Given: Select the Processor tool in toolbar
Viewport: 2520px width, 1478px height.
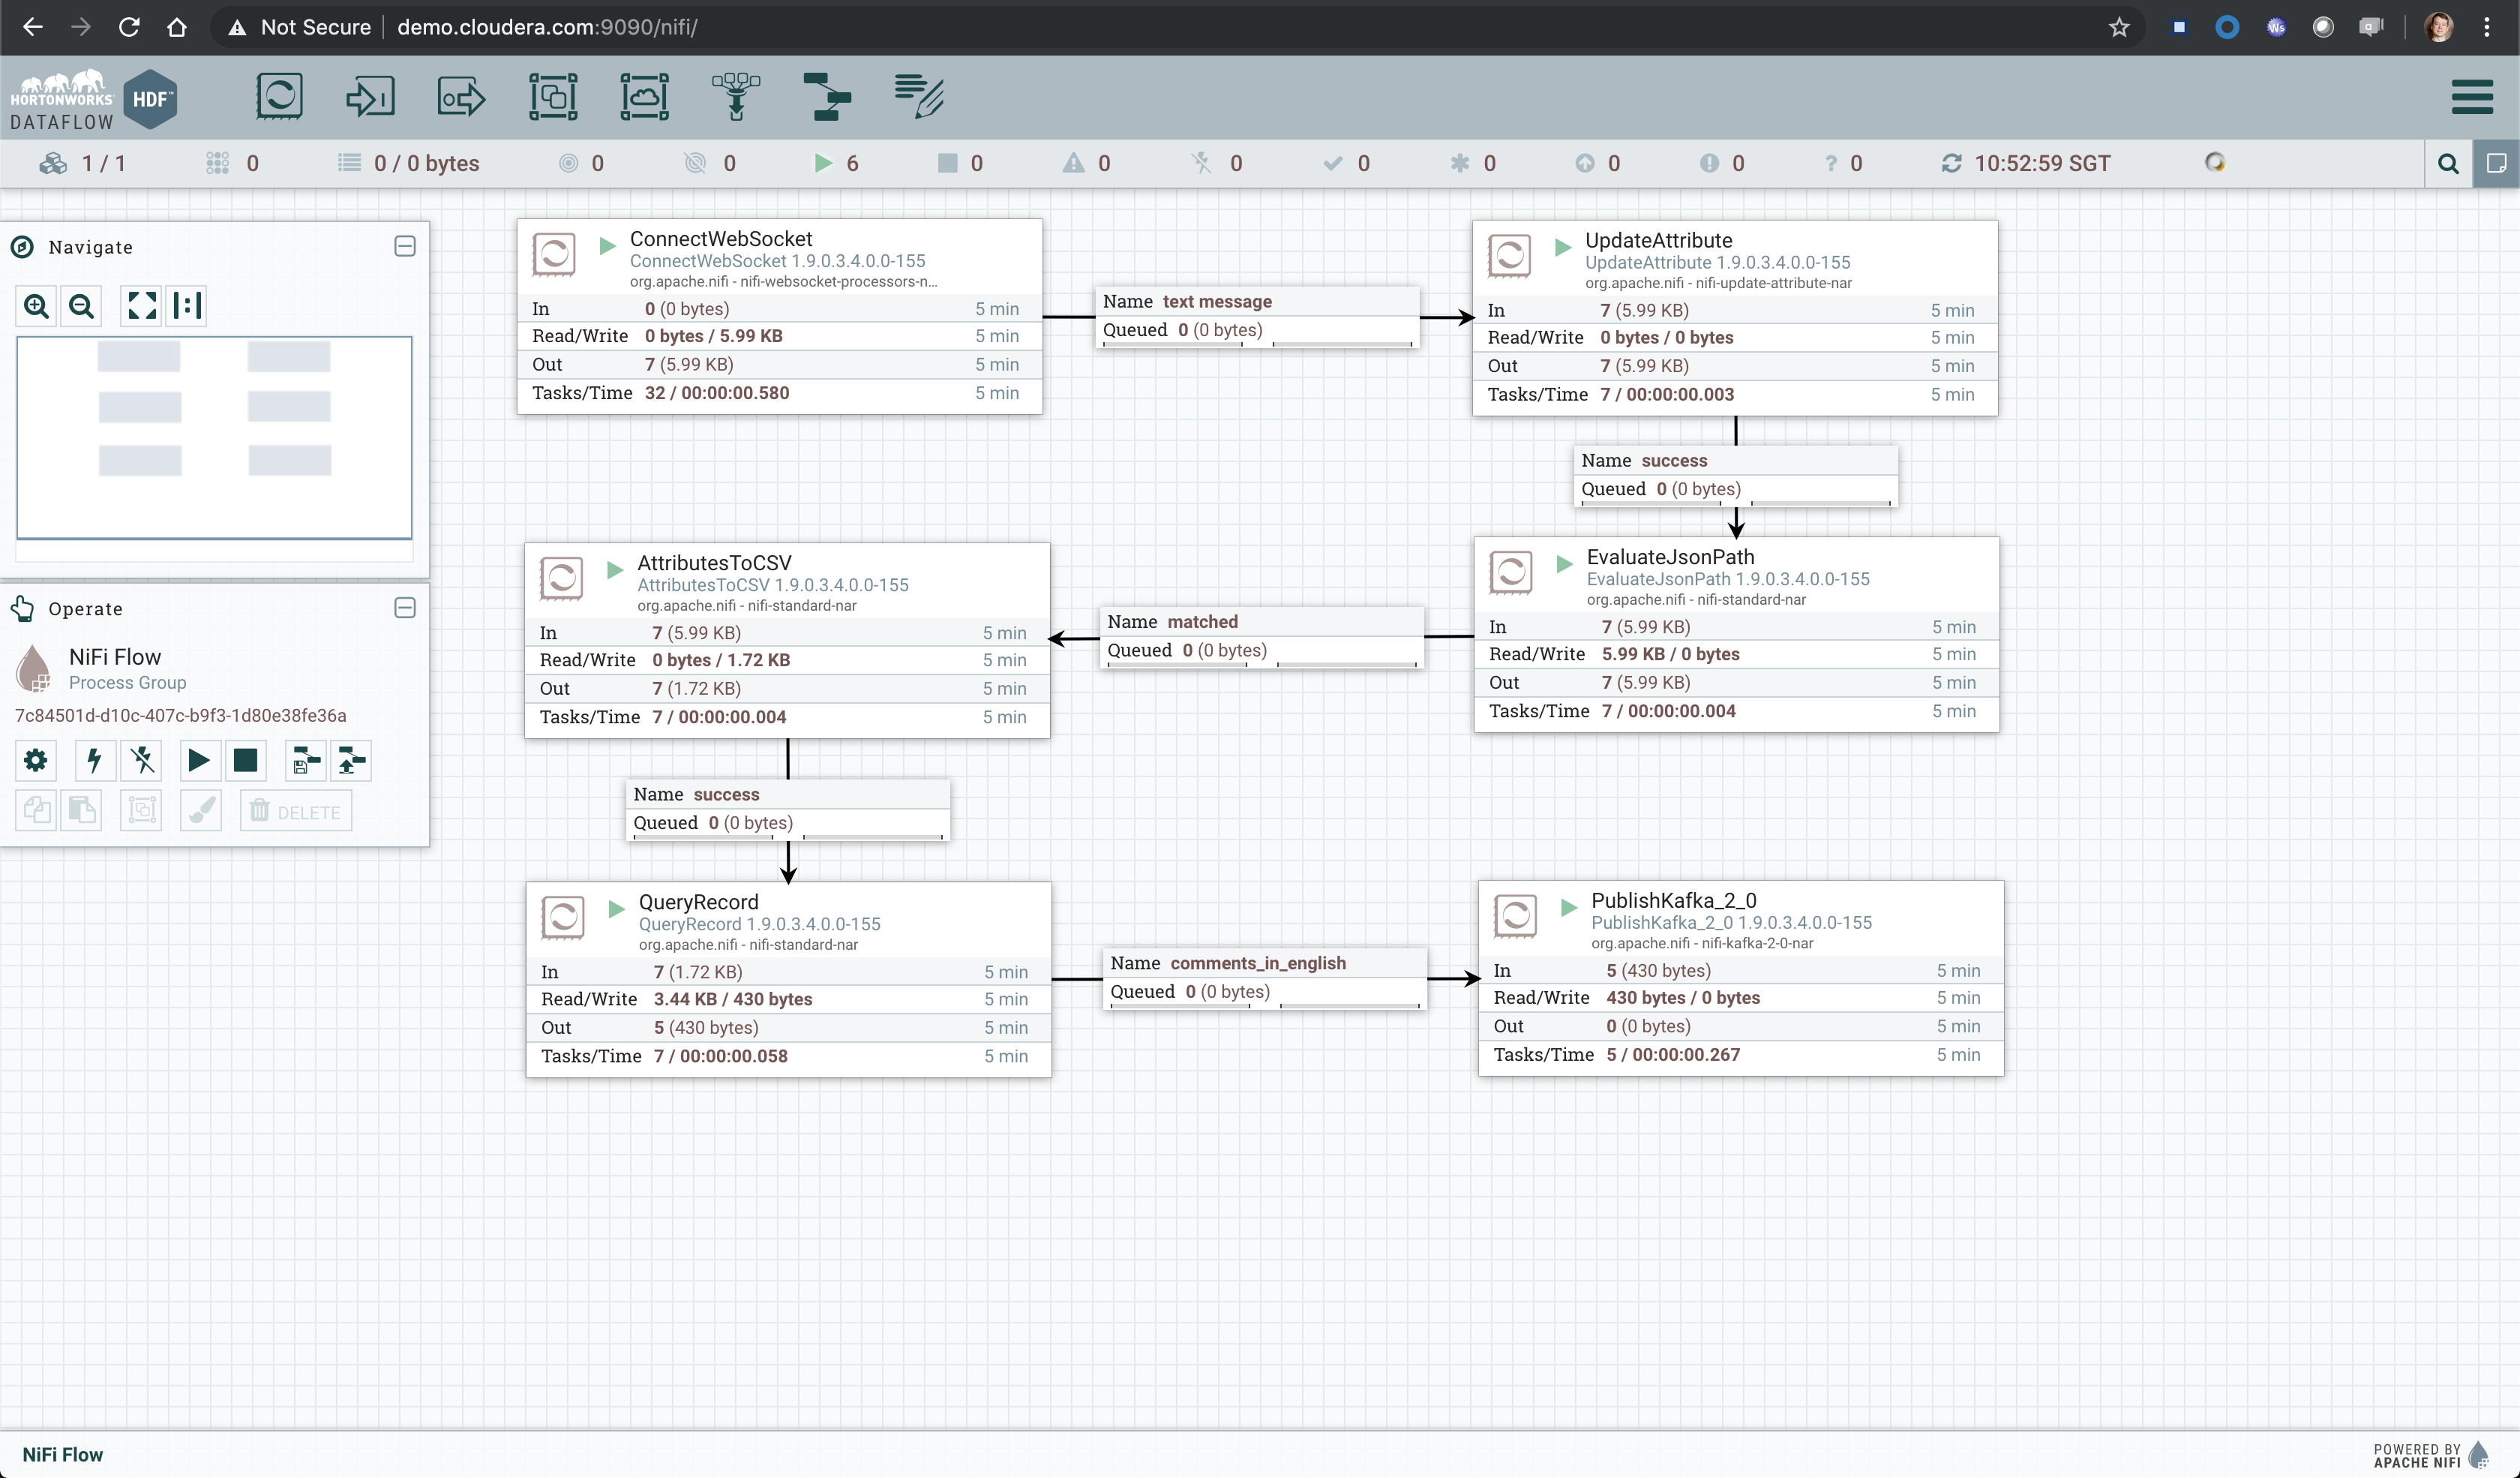Looking at the screenshot, I should click(279, 97).
